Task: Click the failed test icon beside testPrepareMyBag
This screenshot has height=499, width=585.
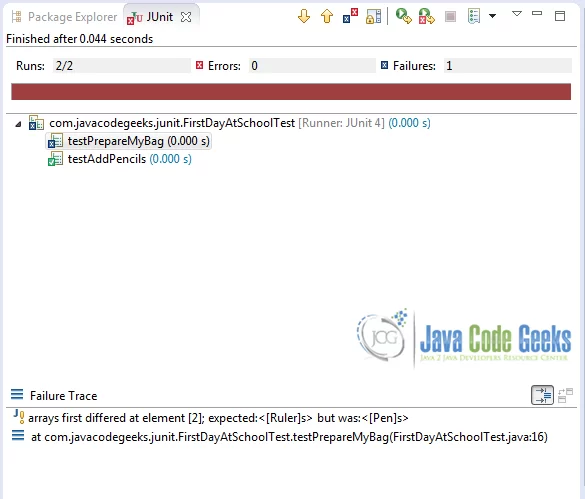Action: coord(55,141)
